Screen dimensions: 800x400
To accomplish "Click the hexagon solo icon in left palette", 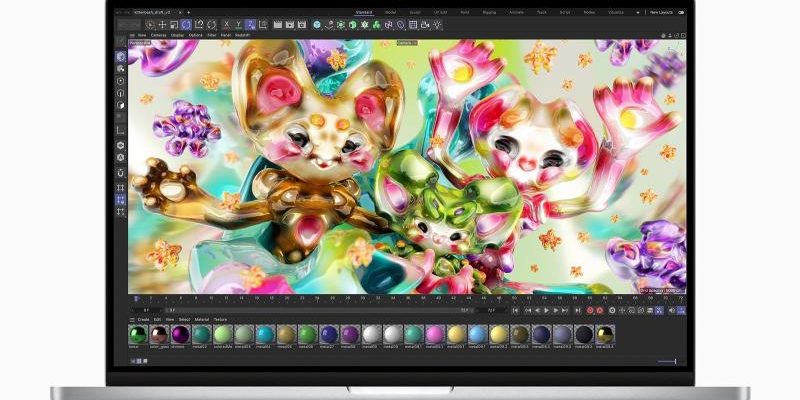I will (x=120, y=145).
